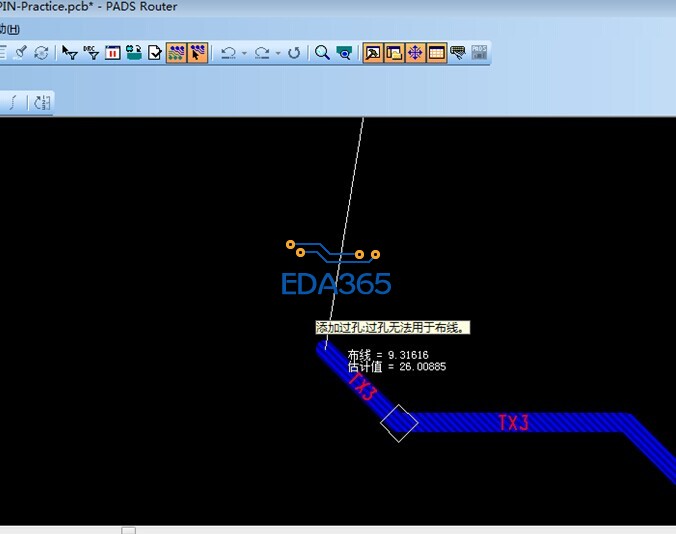Open the DRC Filter toolbar icon
This screenshot has height=534, width=676.
91,53
